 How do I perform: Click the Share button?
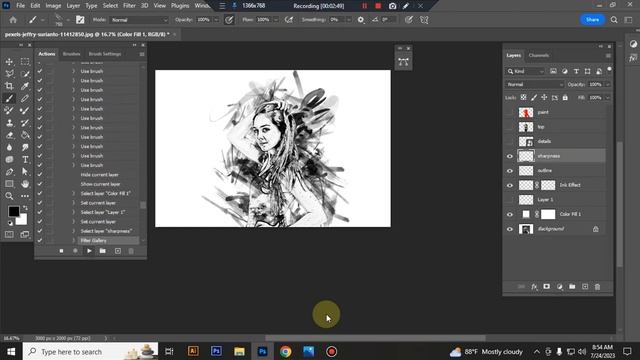tap(592, 20)
